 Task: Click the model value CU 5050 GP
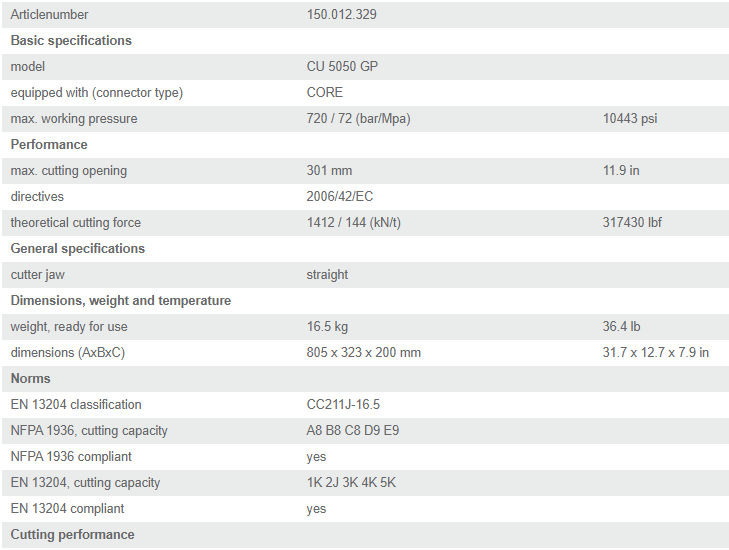[342, 67]
